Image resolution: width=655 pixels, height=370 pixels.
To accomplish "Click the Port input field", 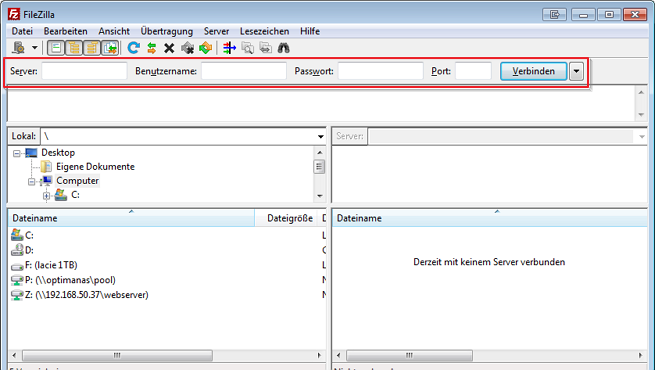I will (473, 71).
